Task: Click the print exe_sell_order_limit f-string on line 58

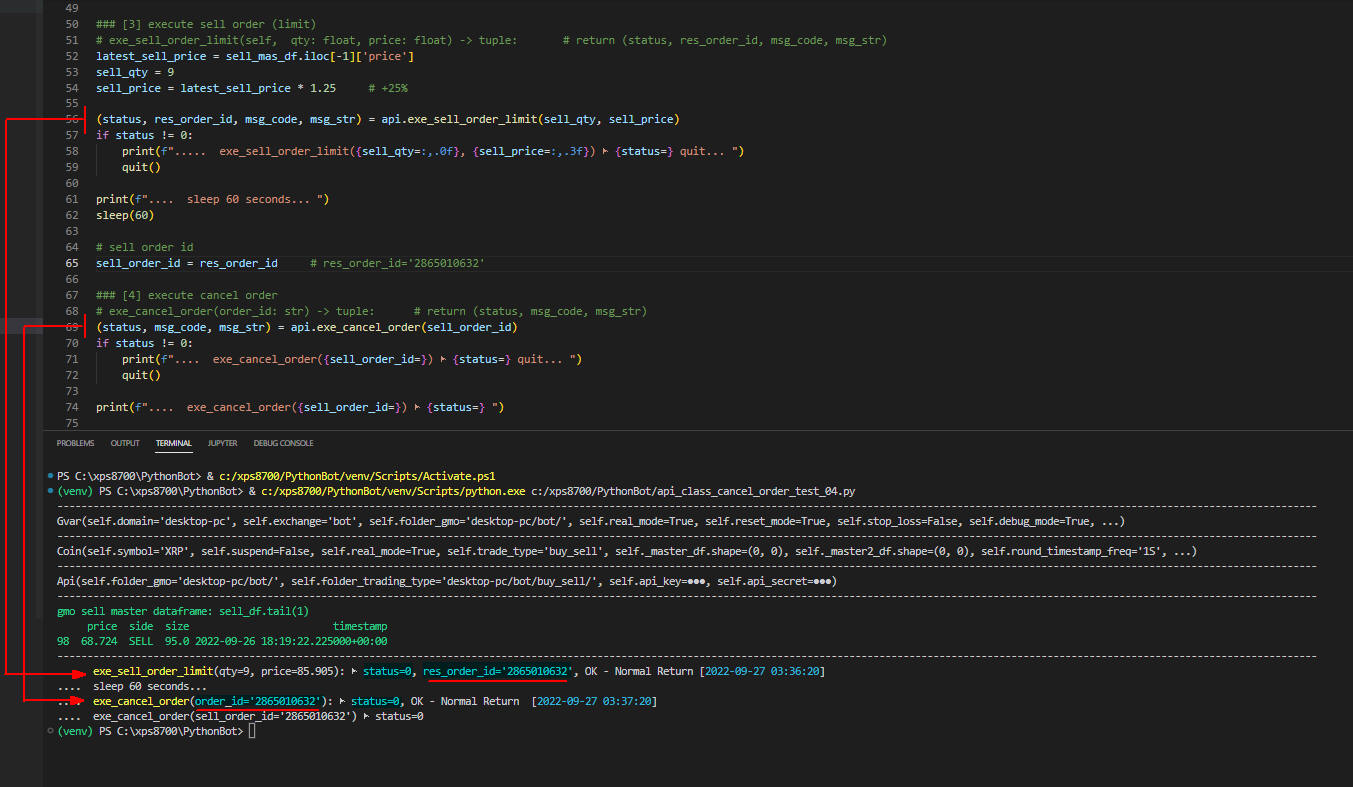Action: 433,152
